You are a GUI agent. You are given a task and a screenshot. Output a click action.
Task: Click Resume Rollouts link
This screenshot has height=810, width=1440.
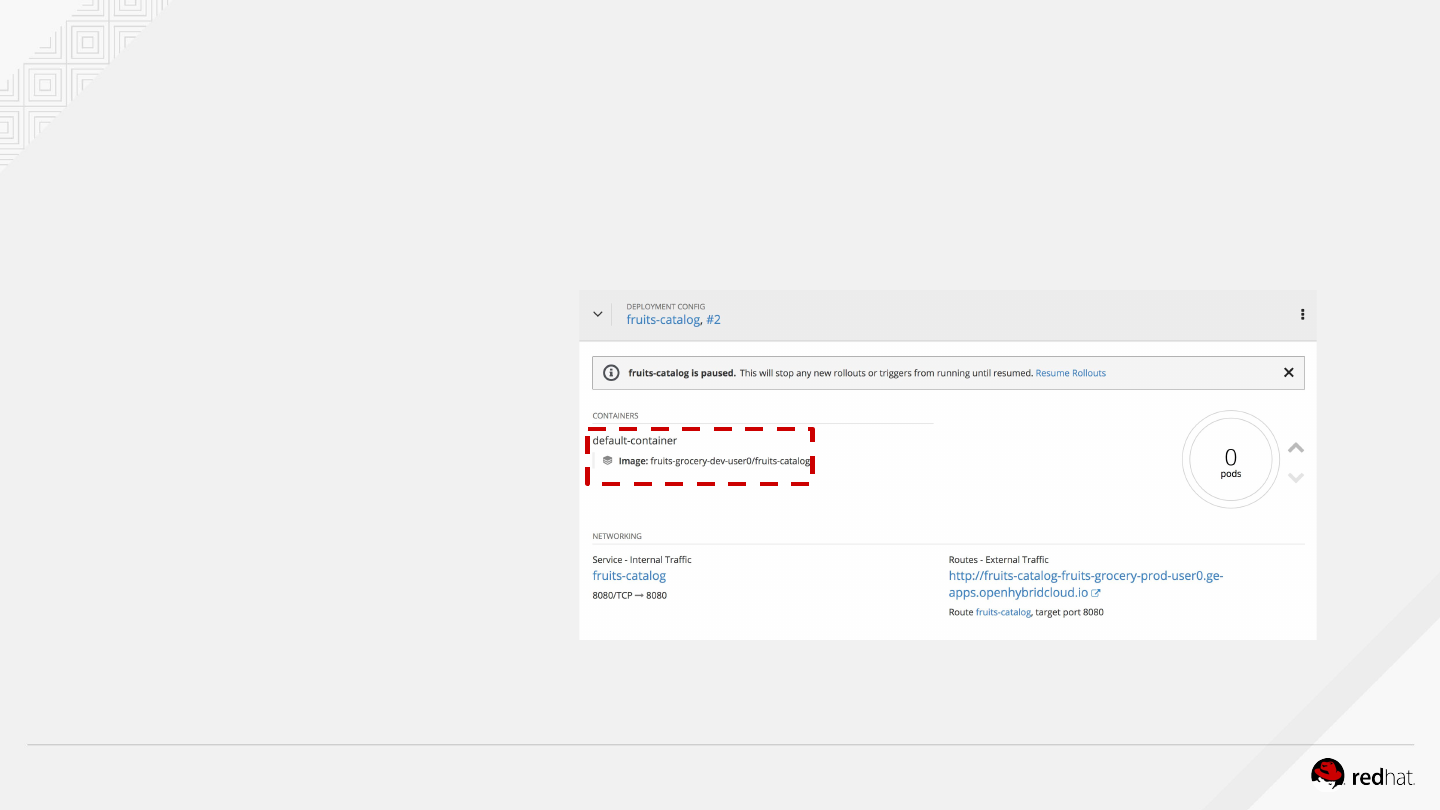[1070, 373]
